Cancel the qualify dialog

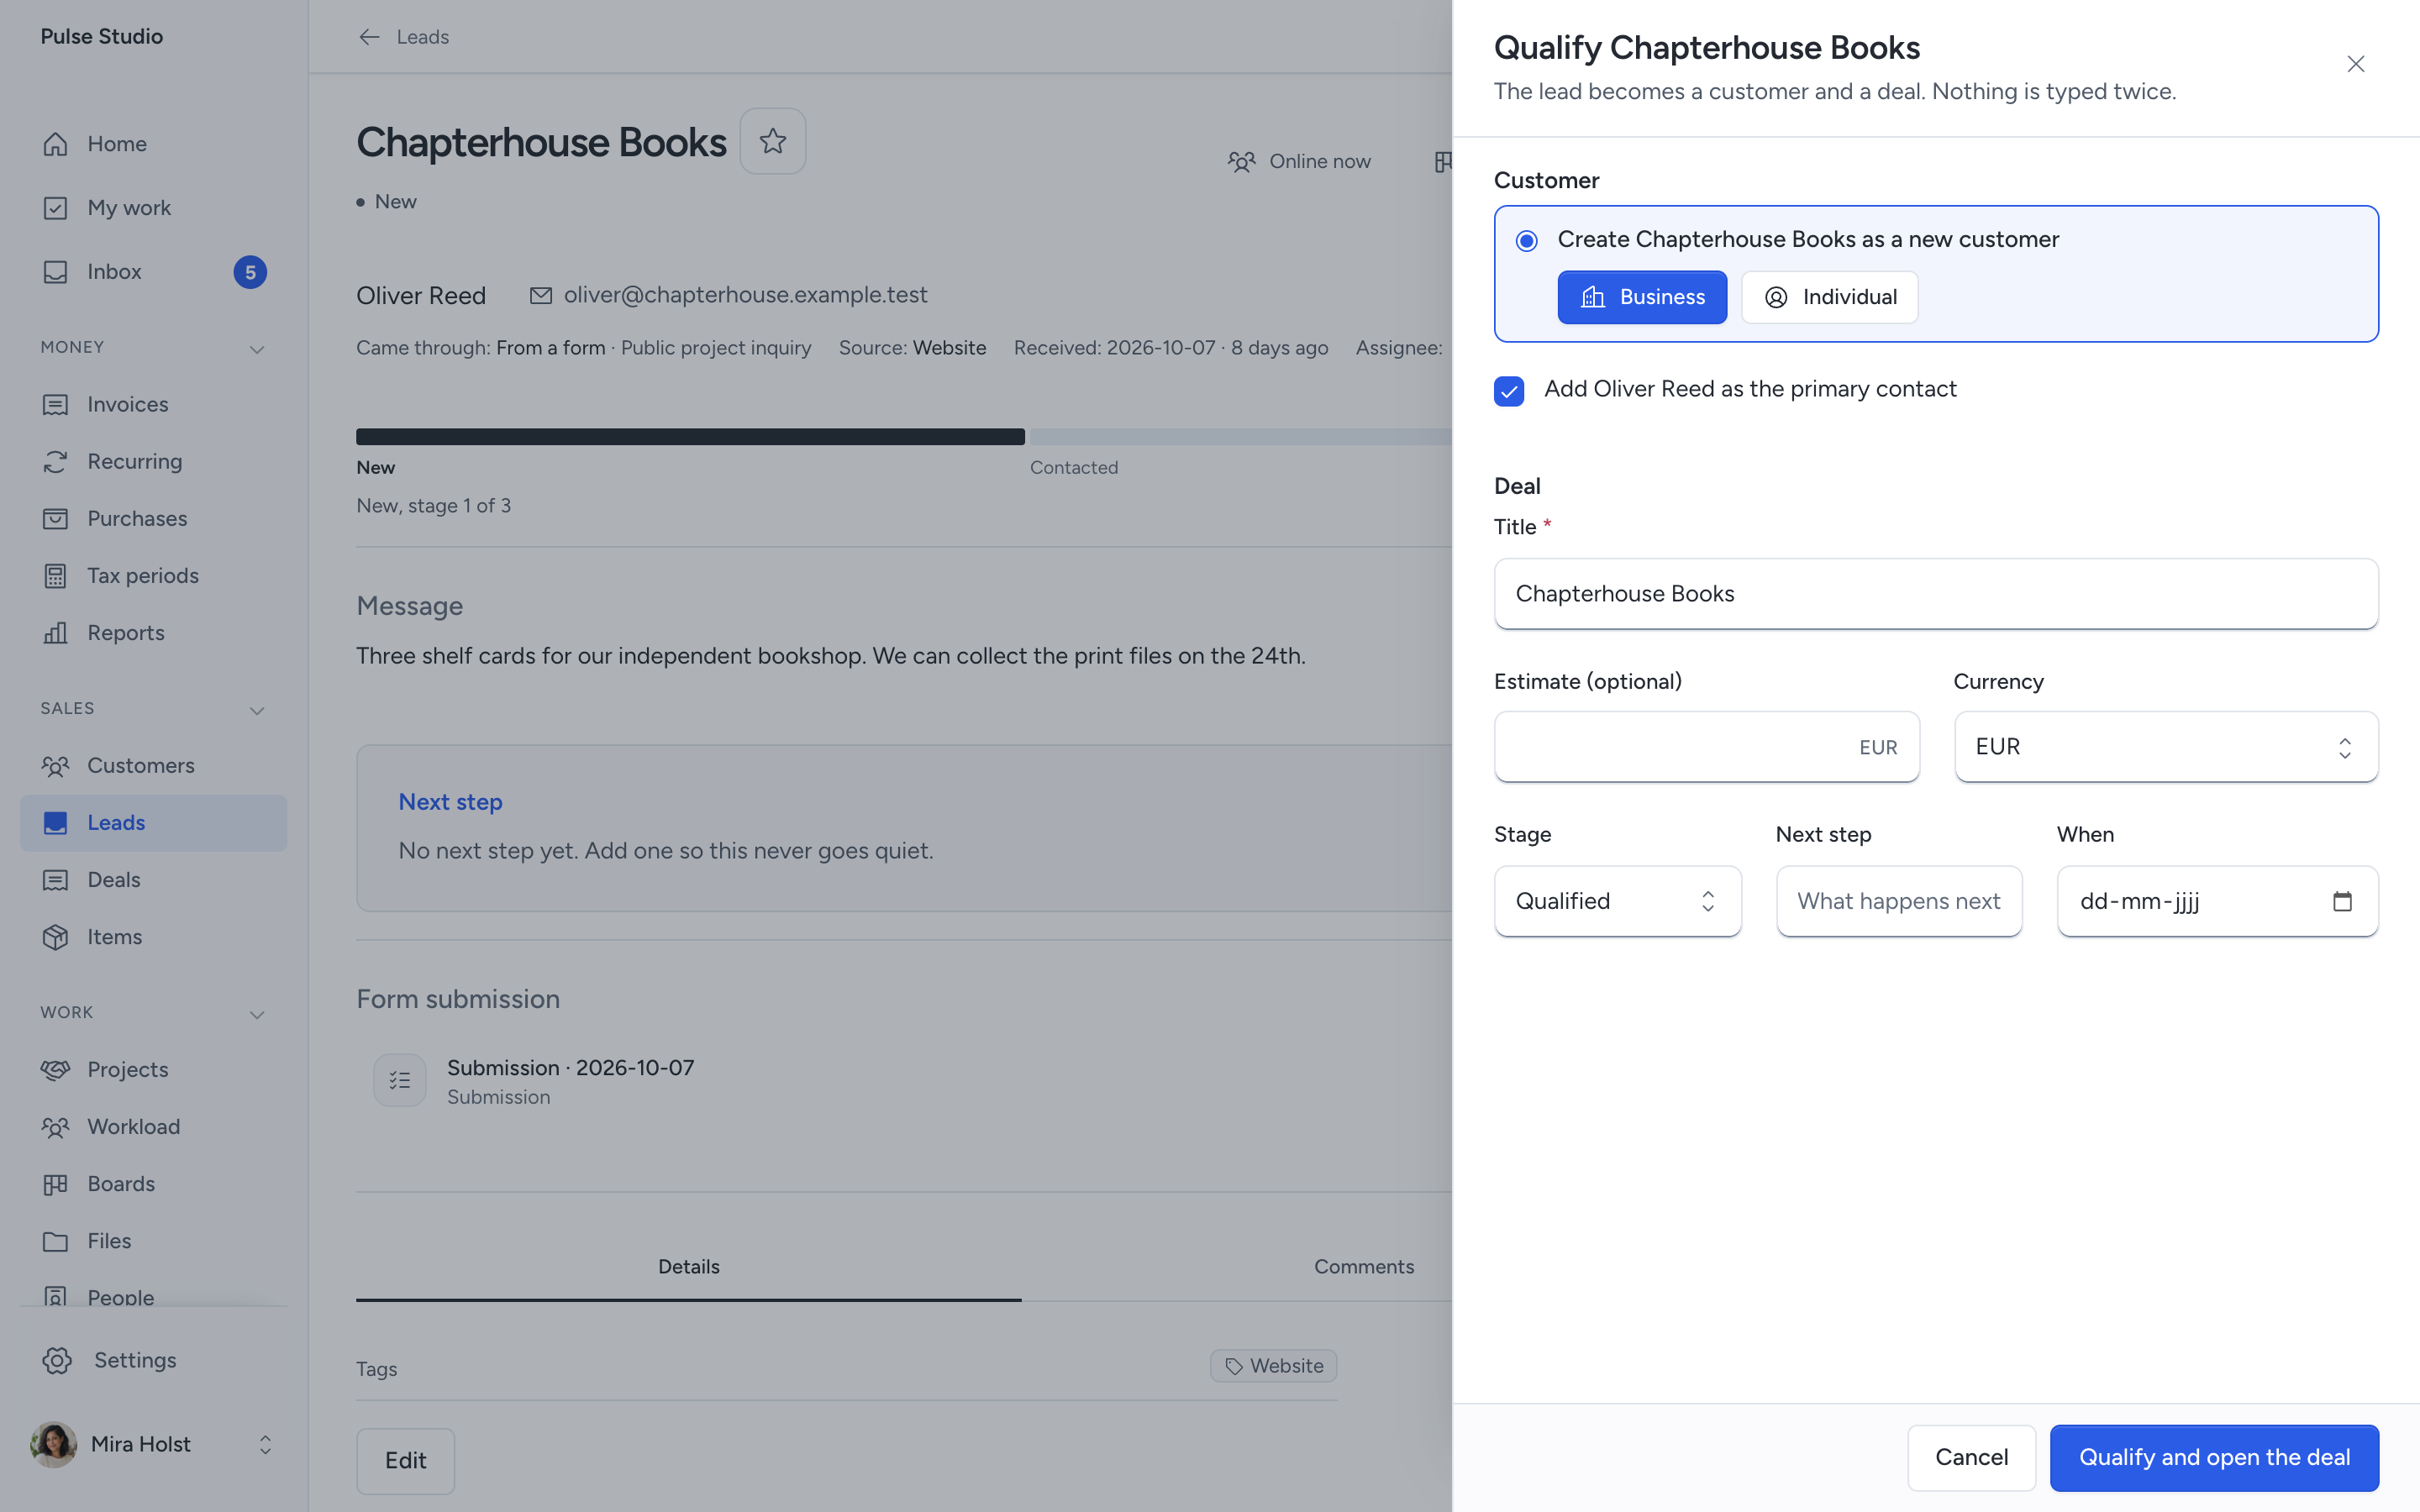1971,1457
